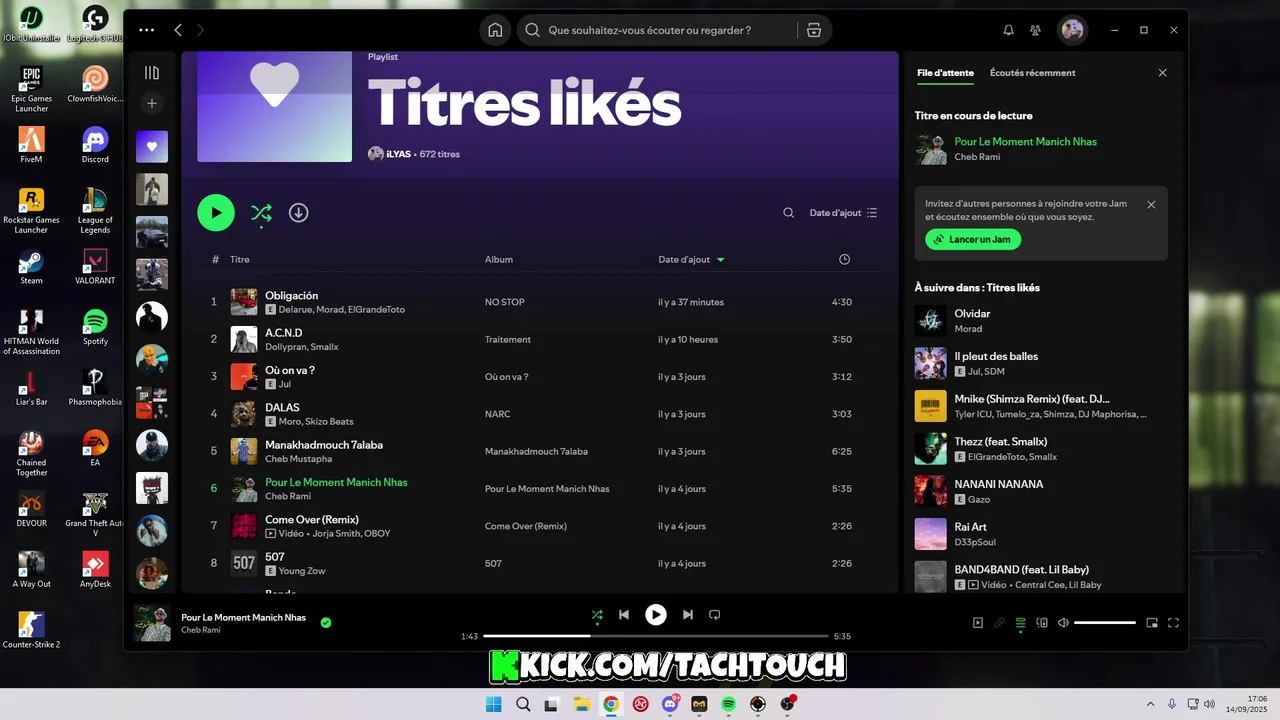Enter full screen mode
Screen dimensions: 1280x720
[x=1174, y=623]
